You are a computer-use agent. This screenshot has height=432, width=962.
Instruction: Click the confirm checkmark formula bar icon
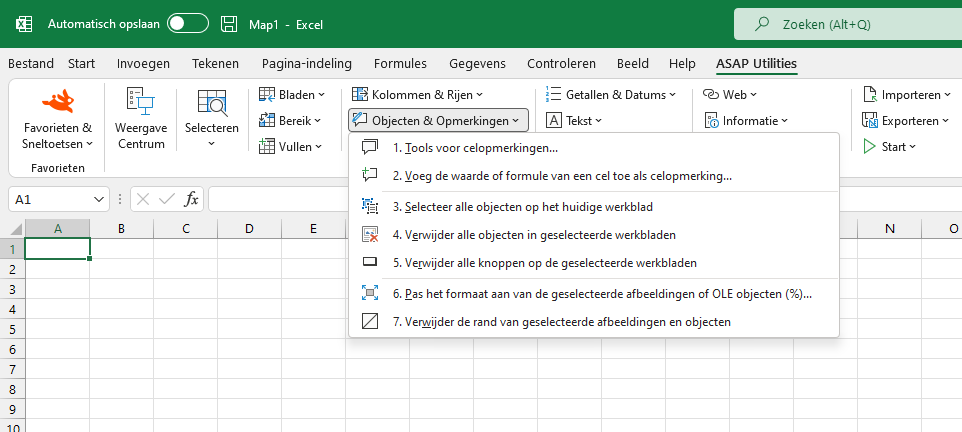166,199
